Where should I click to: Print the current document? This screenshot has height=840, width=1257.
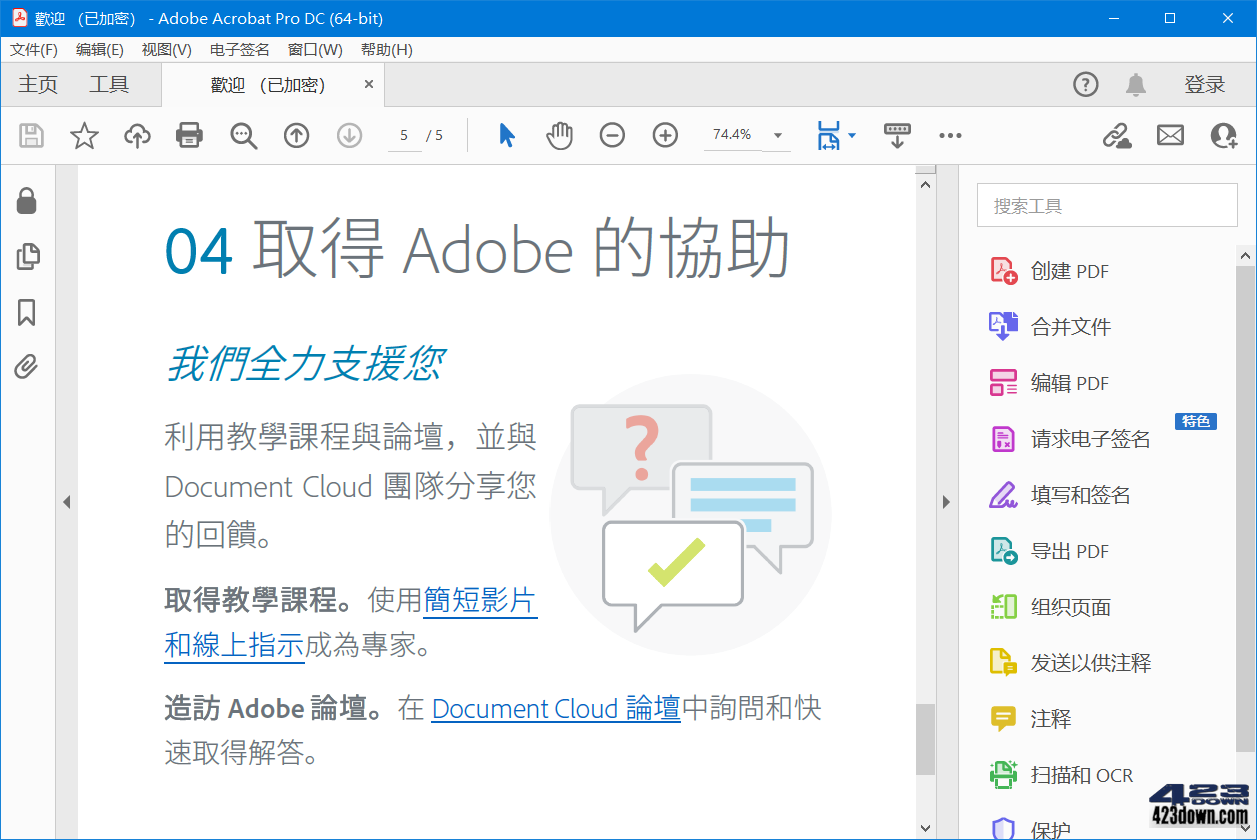(x=190, y=135)
